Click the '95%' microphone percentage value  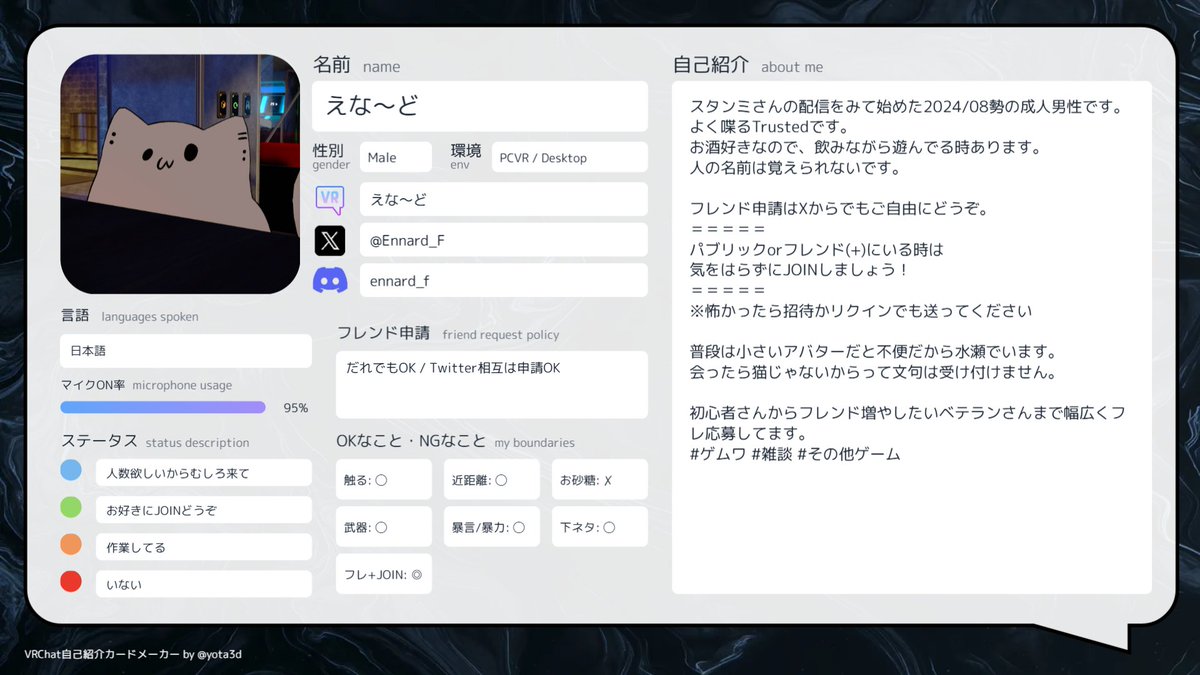click(296, 408)
